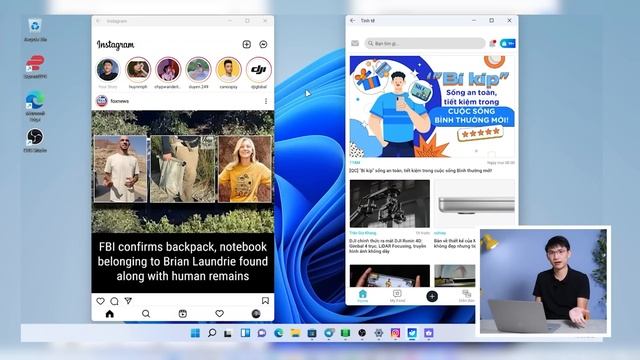
Task: Open the mail envelope icon in Tinh tế
Action: [x=355, y=43]
